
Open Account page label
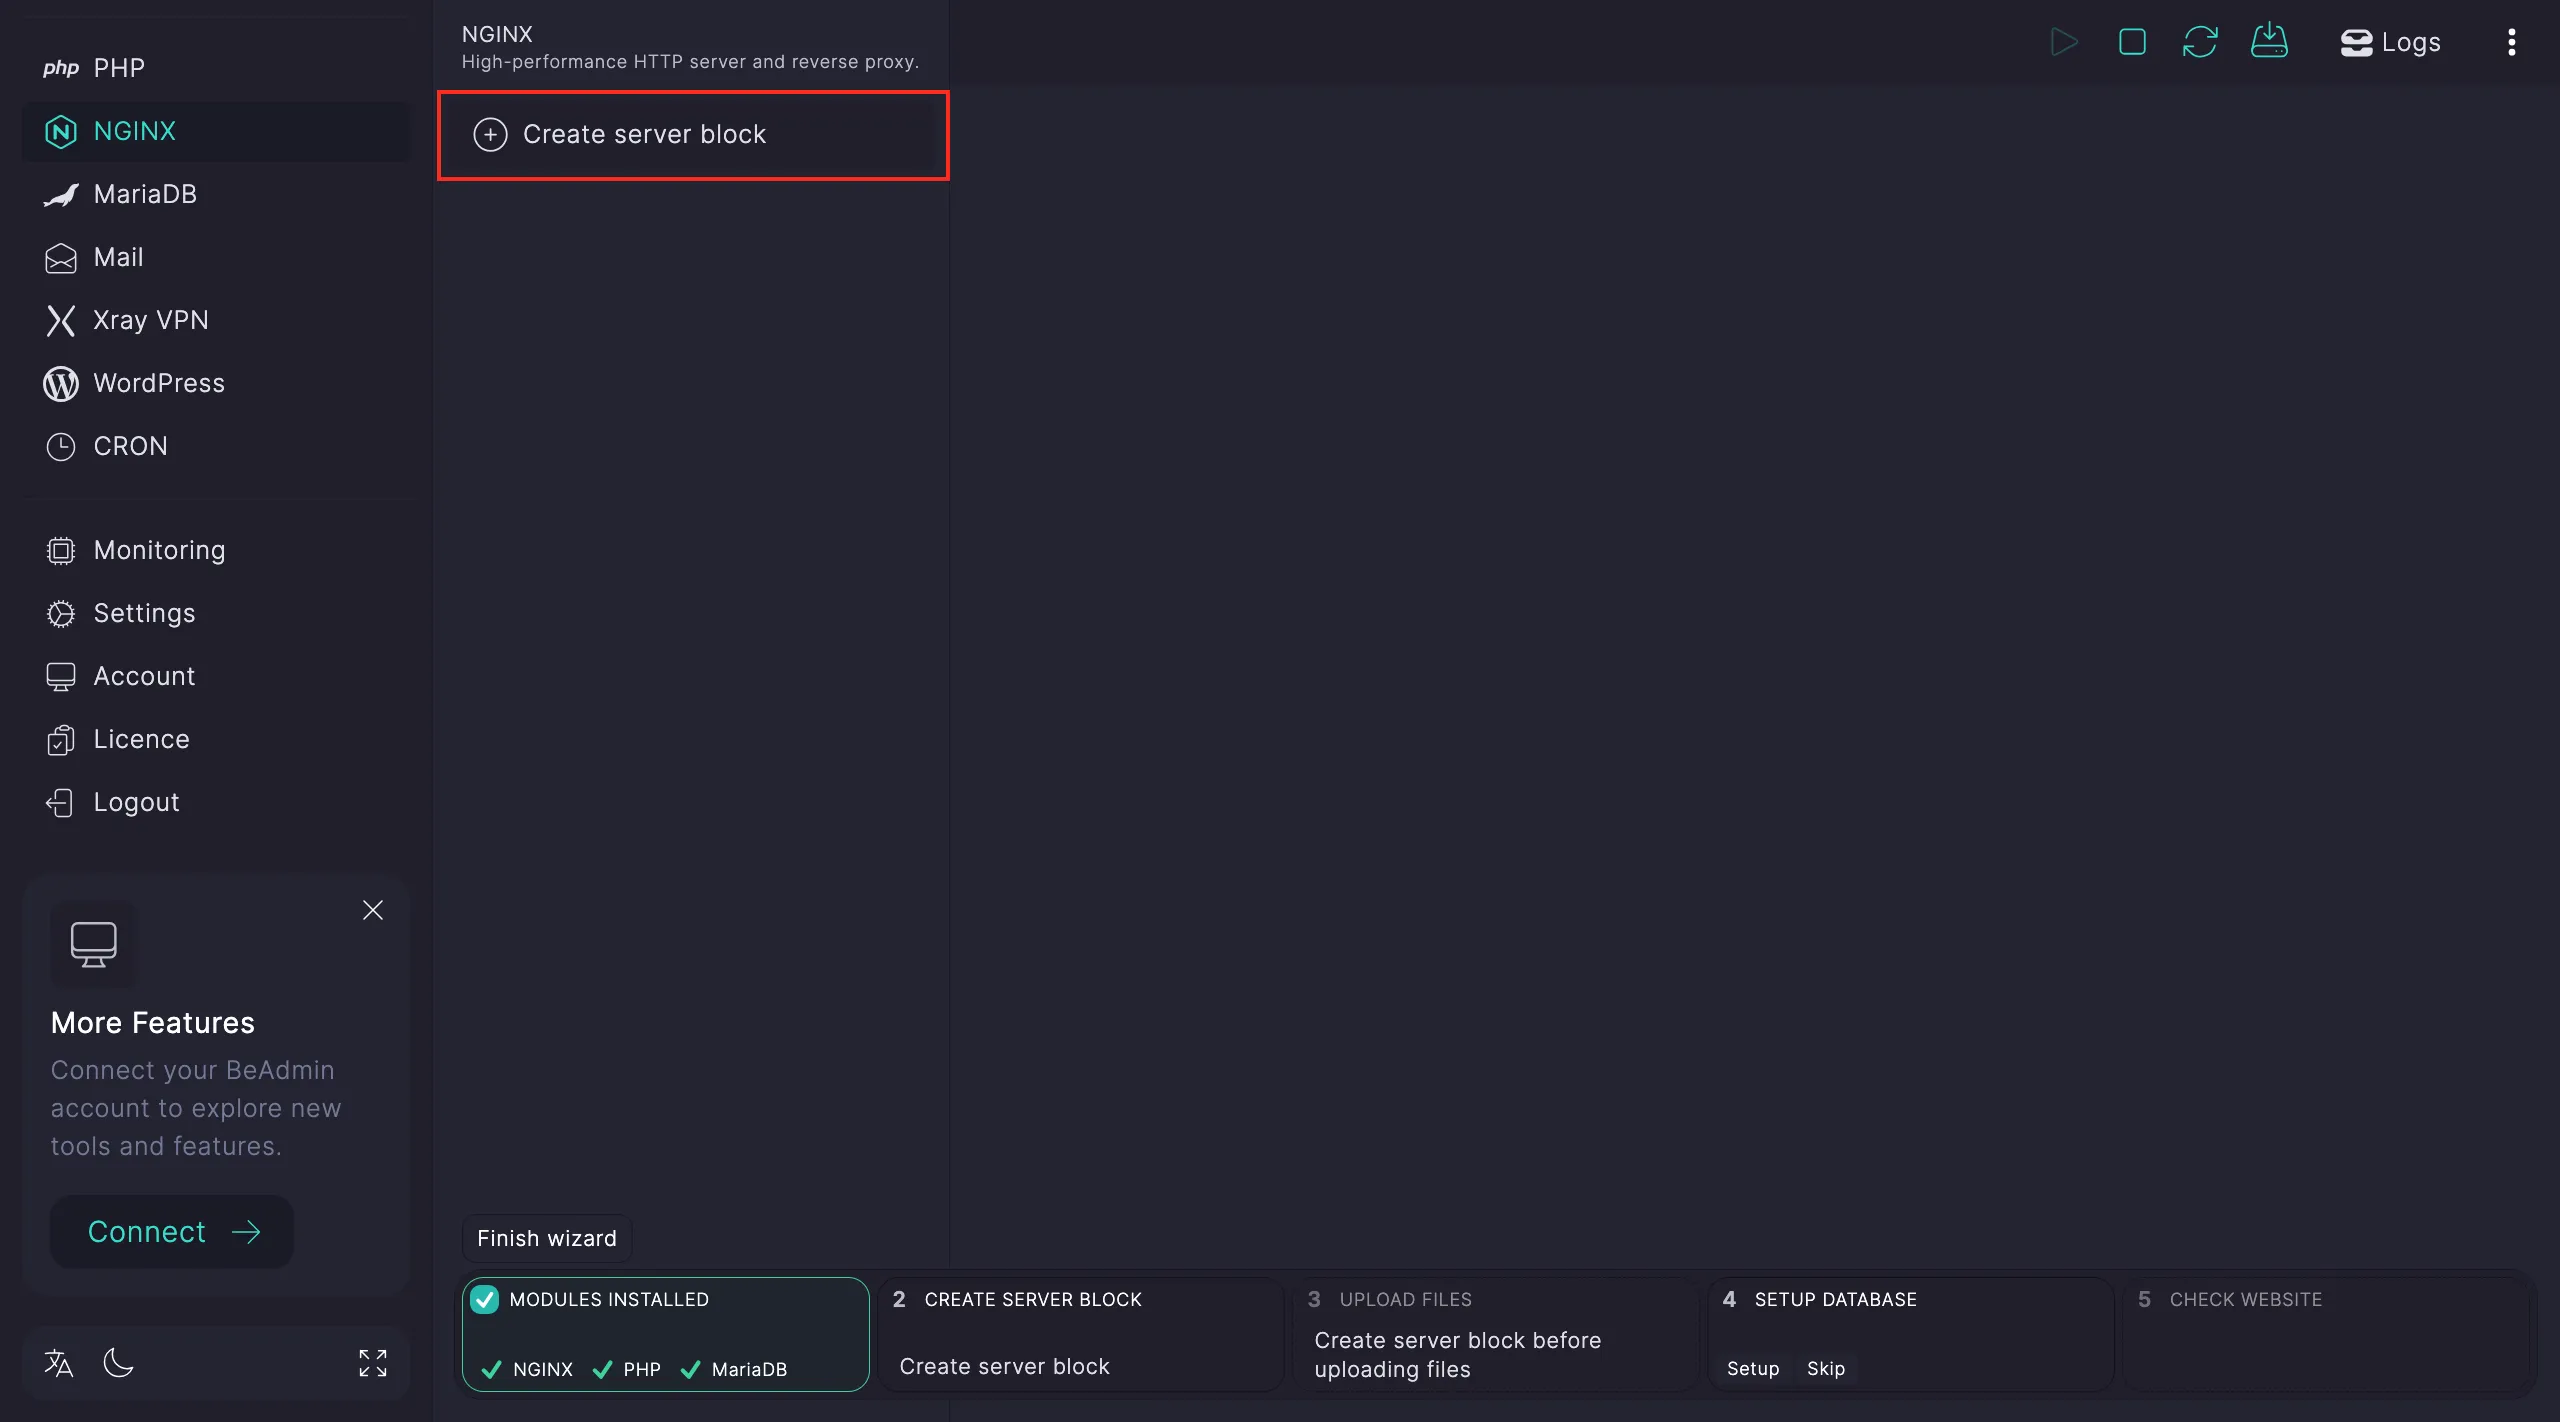(144, 676)
